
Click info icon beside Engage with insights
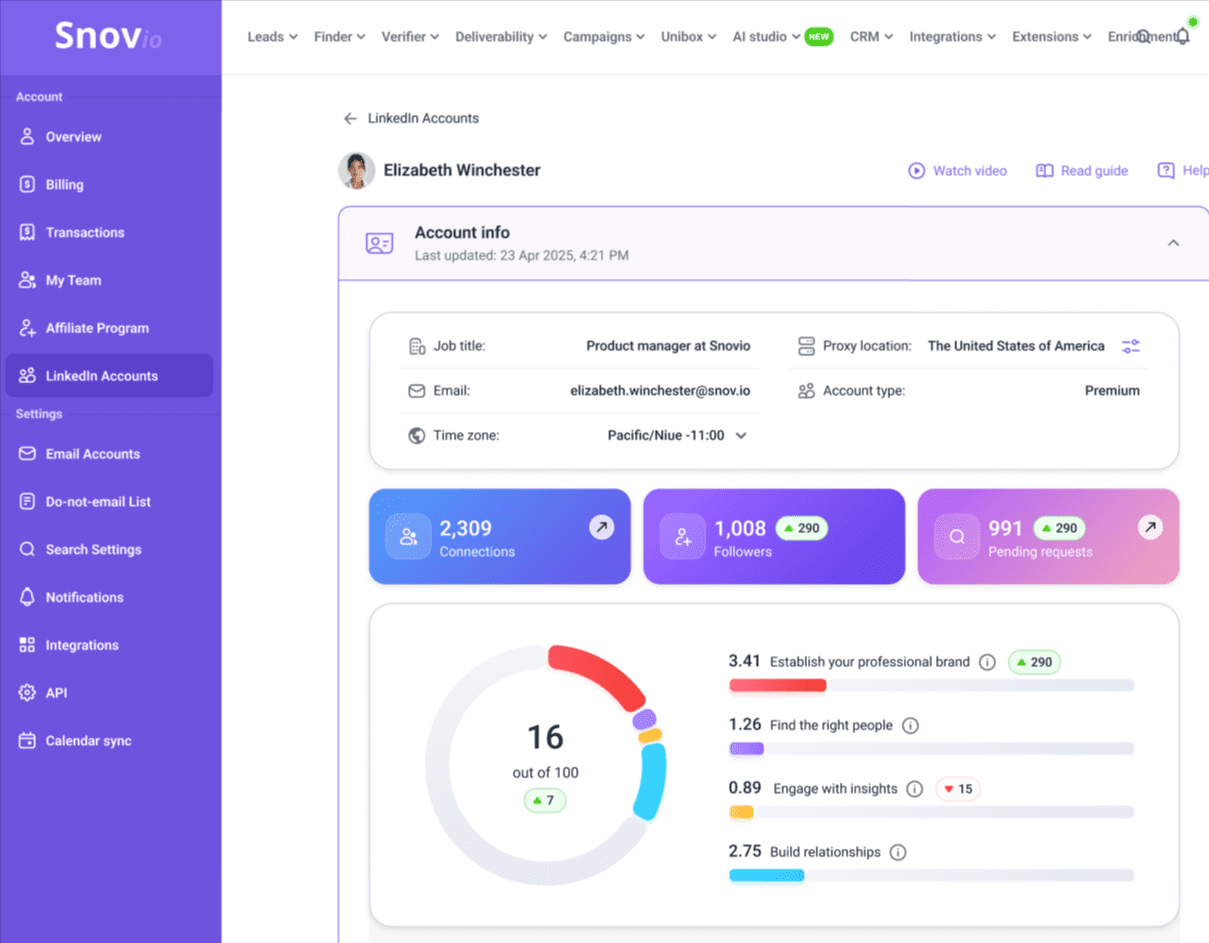point(914,789)
